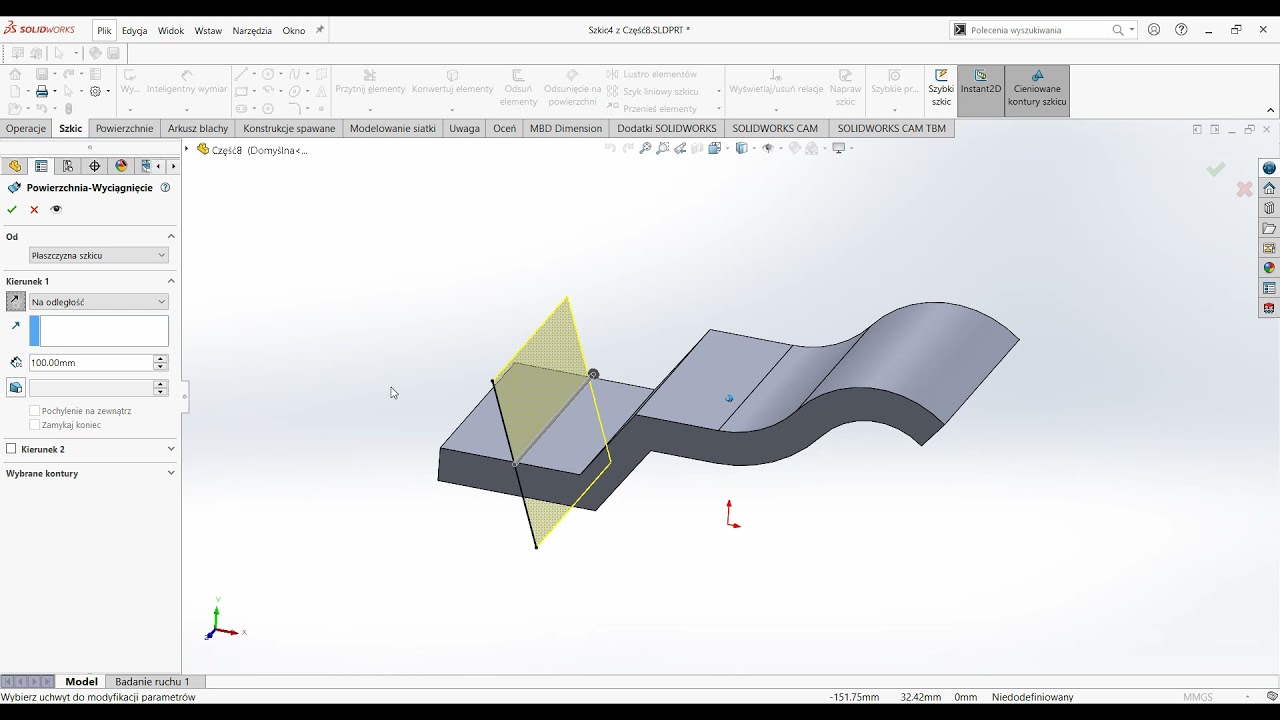Switch to the Operacje tab

tap(26, 128)
